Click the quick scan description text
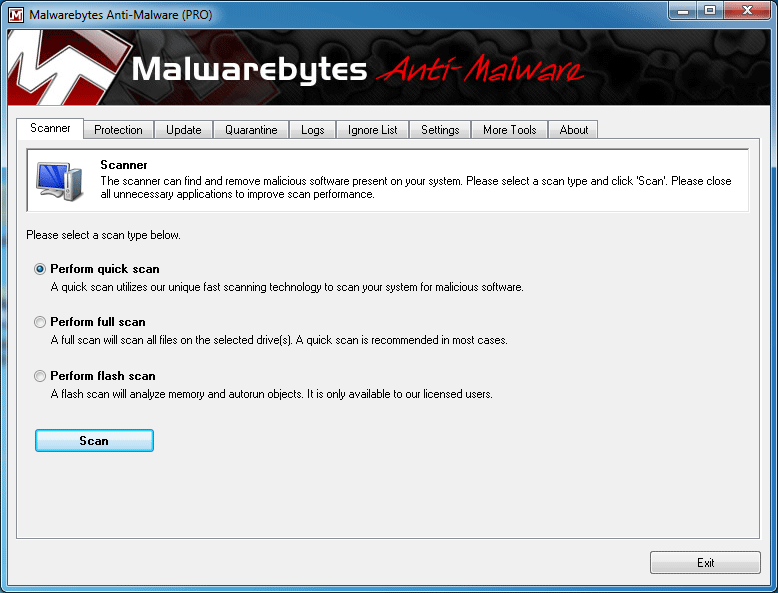 coord(287,287)
